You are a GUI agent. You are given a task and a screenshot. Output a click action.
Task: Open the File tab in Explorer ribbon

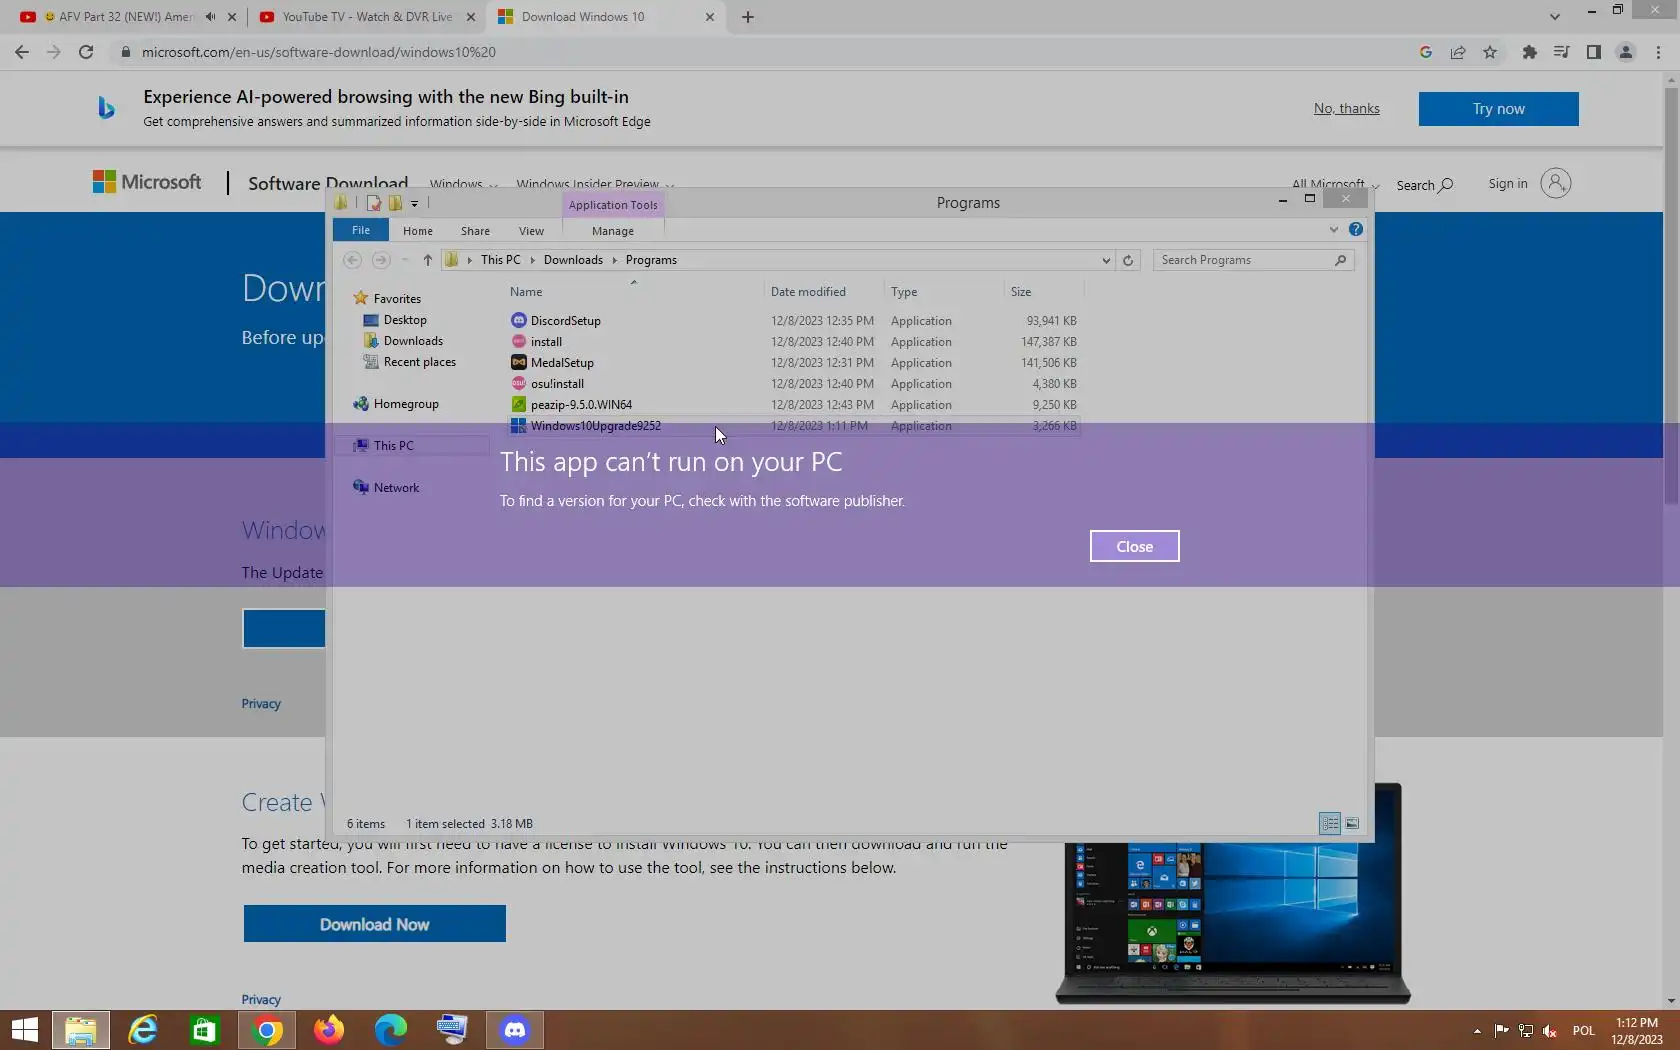click(361, 230)
